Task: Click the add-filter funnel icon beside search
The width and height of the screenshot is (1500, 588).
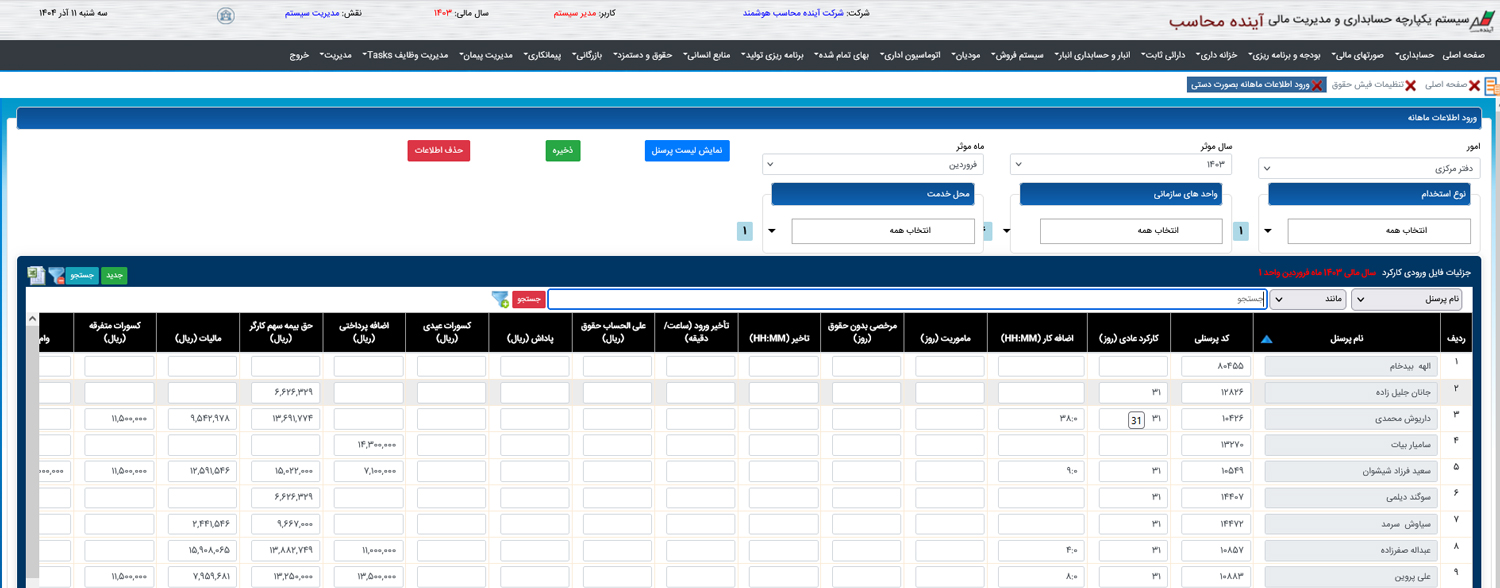Action: point(500,299)
